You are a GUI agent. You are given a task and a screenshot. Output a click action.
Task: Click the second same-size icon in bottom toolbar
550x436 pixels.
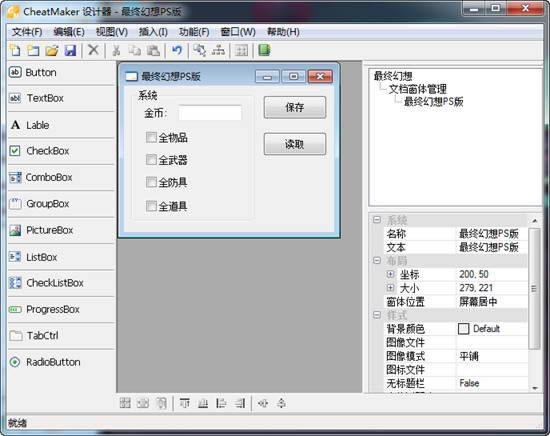[143, 403]
